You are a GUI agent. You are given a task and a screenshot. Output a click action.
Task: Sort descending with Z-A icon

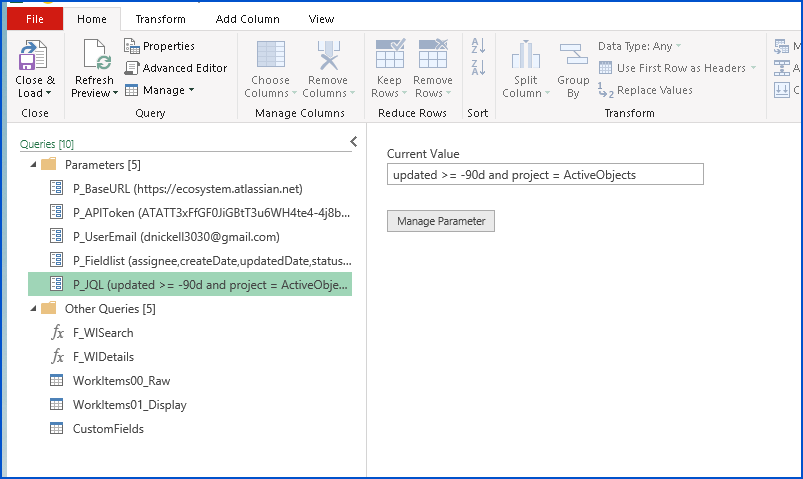(x=478, y=68)
